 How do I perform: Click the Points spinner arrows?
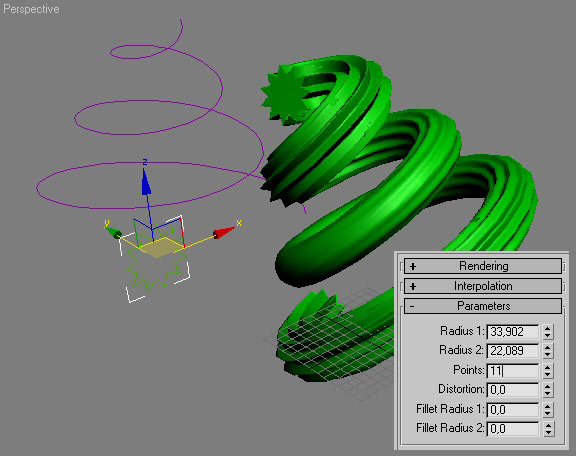[x=548, y=370]
